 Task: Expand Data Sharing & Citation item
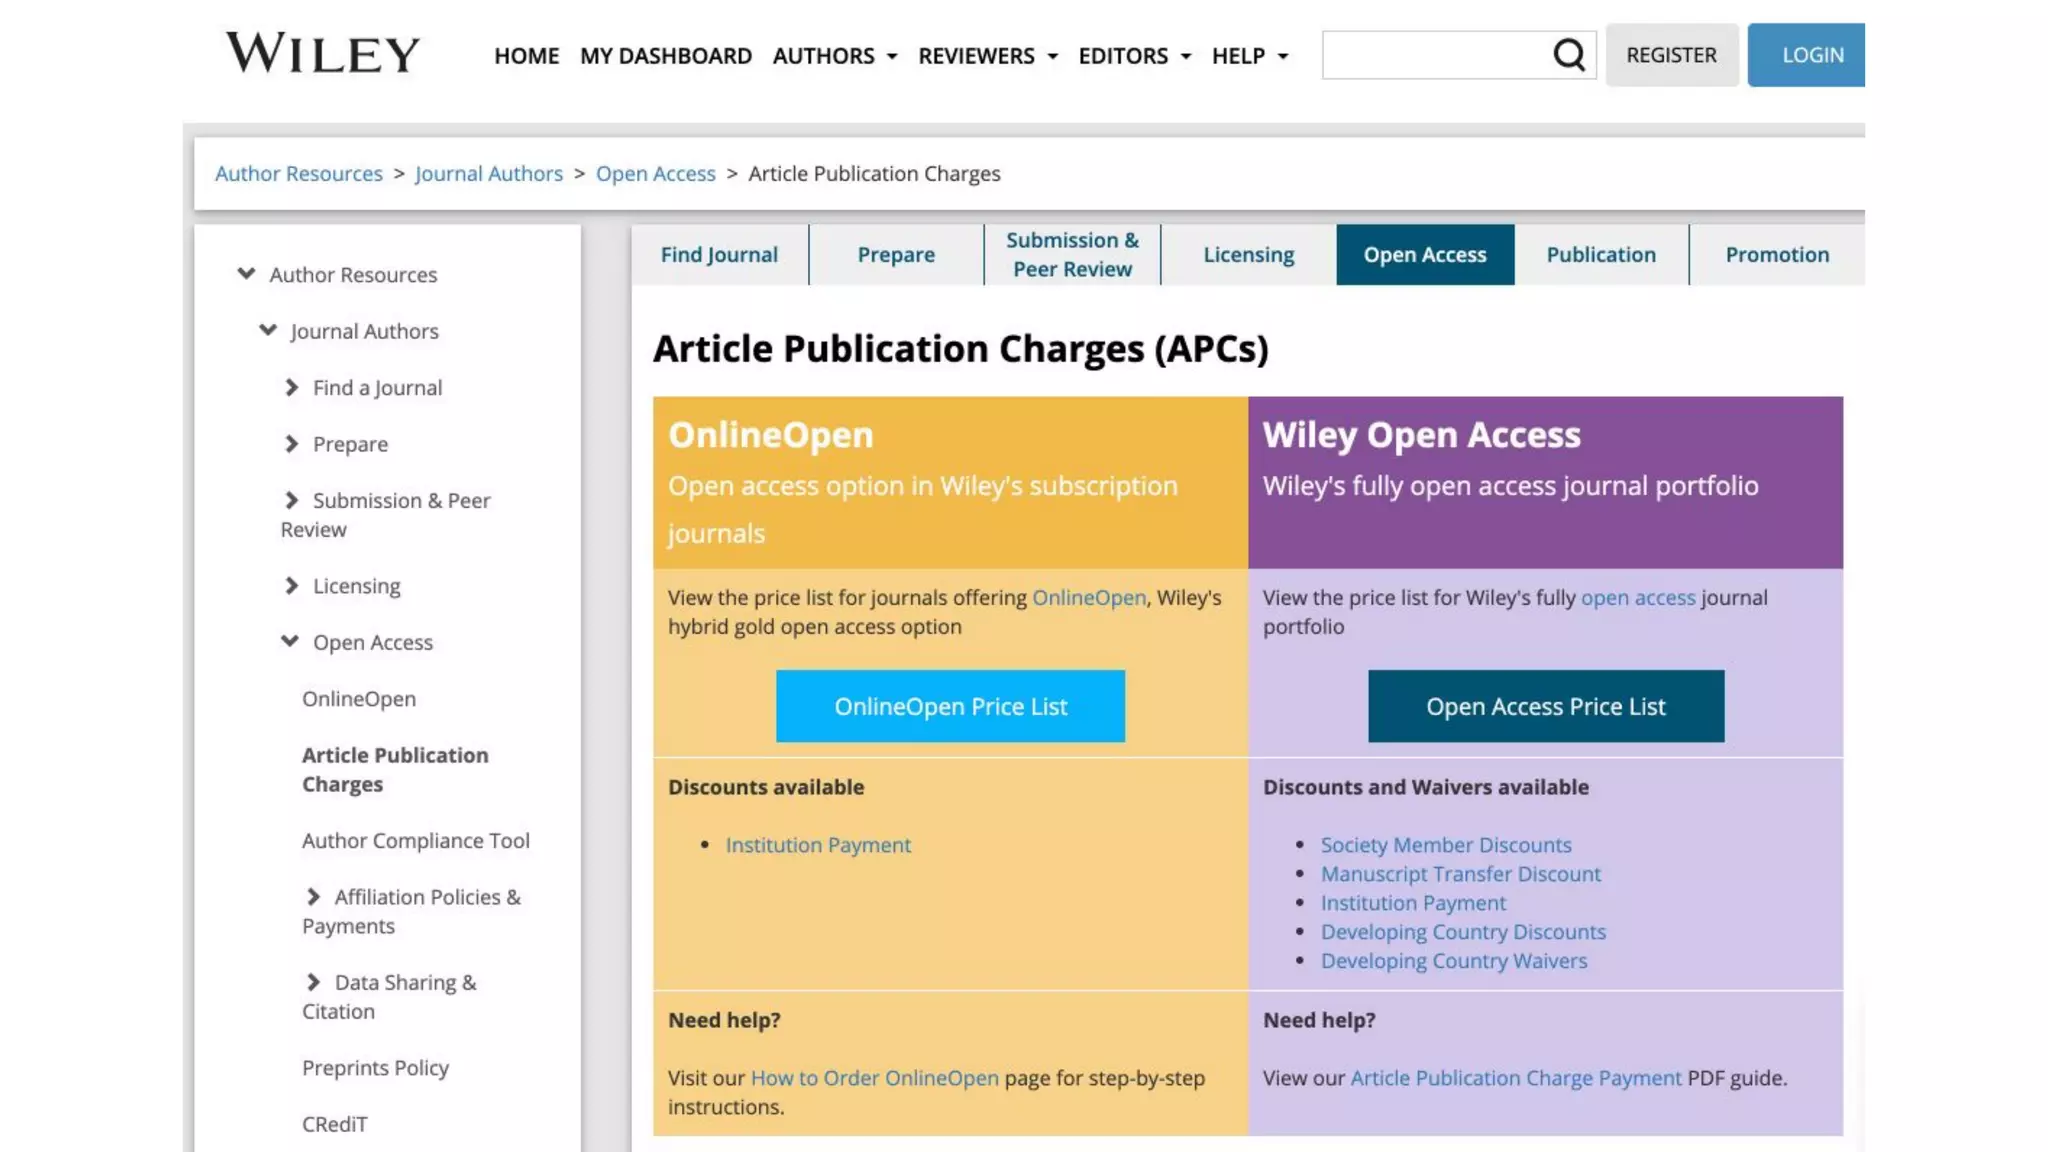pyautogui.click(x=313, y=981)
